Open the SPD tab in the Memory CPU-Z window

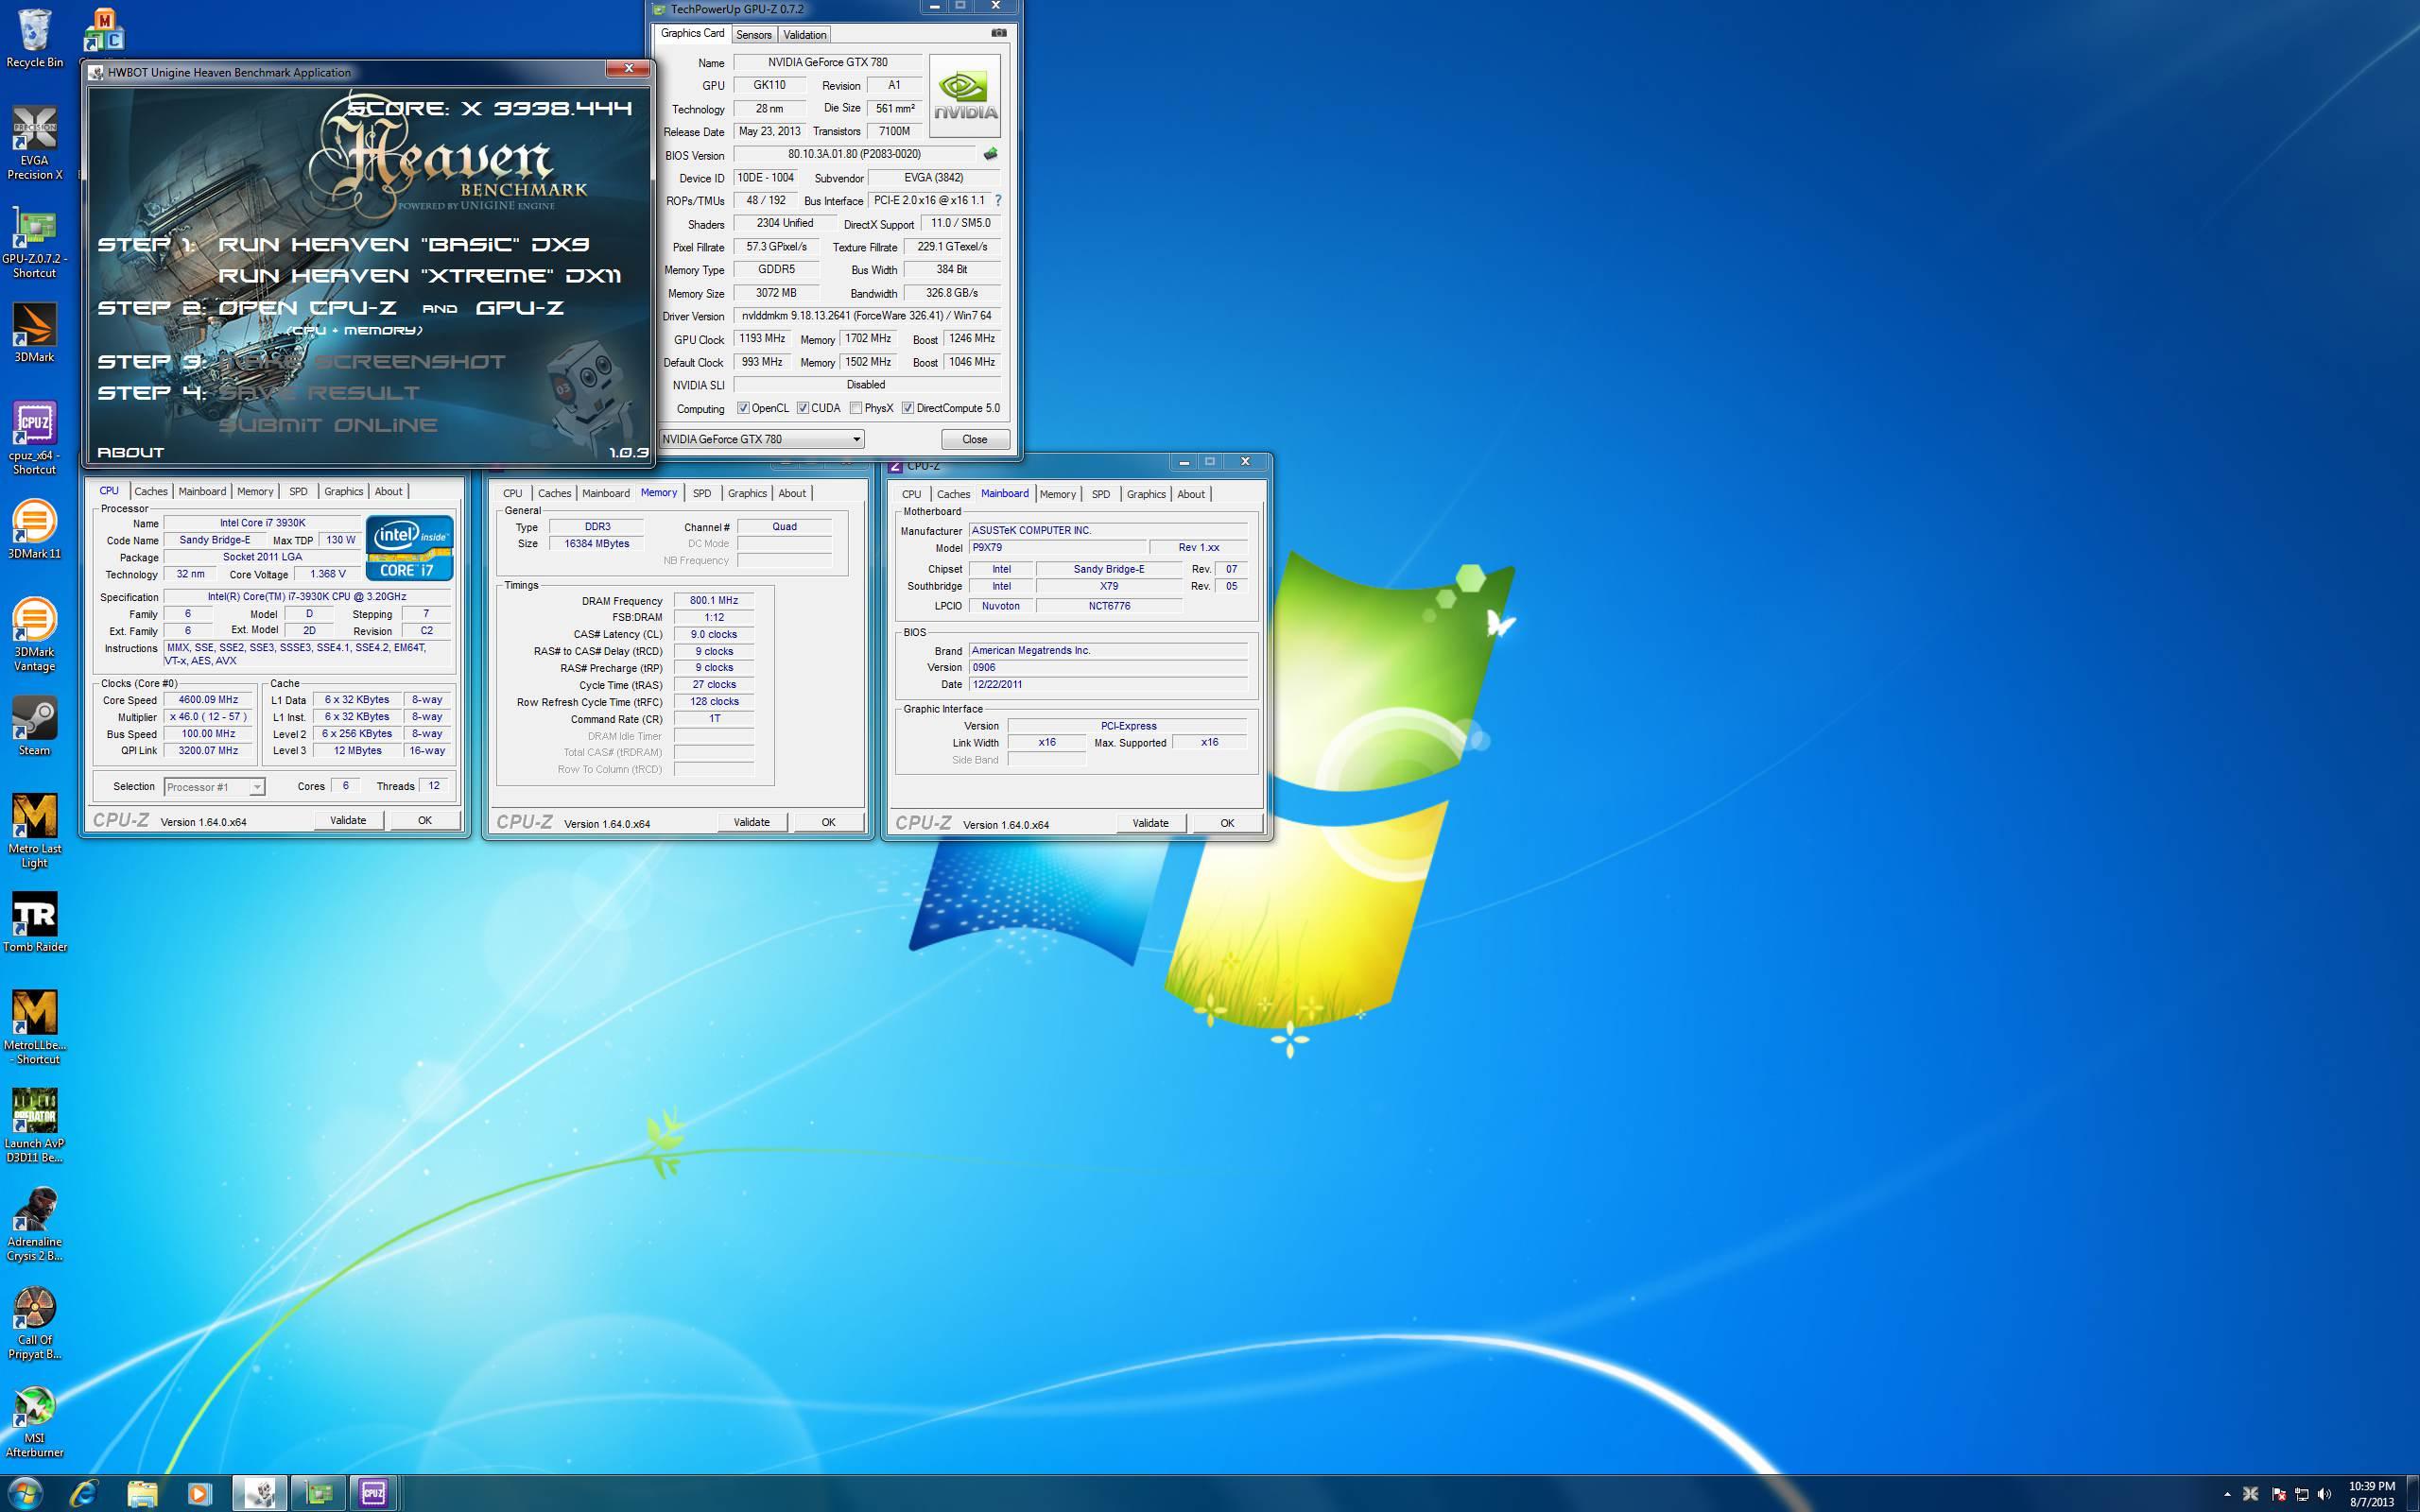(702, 493)
